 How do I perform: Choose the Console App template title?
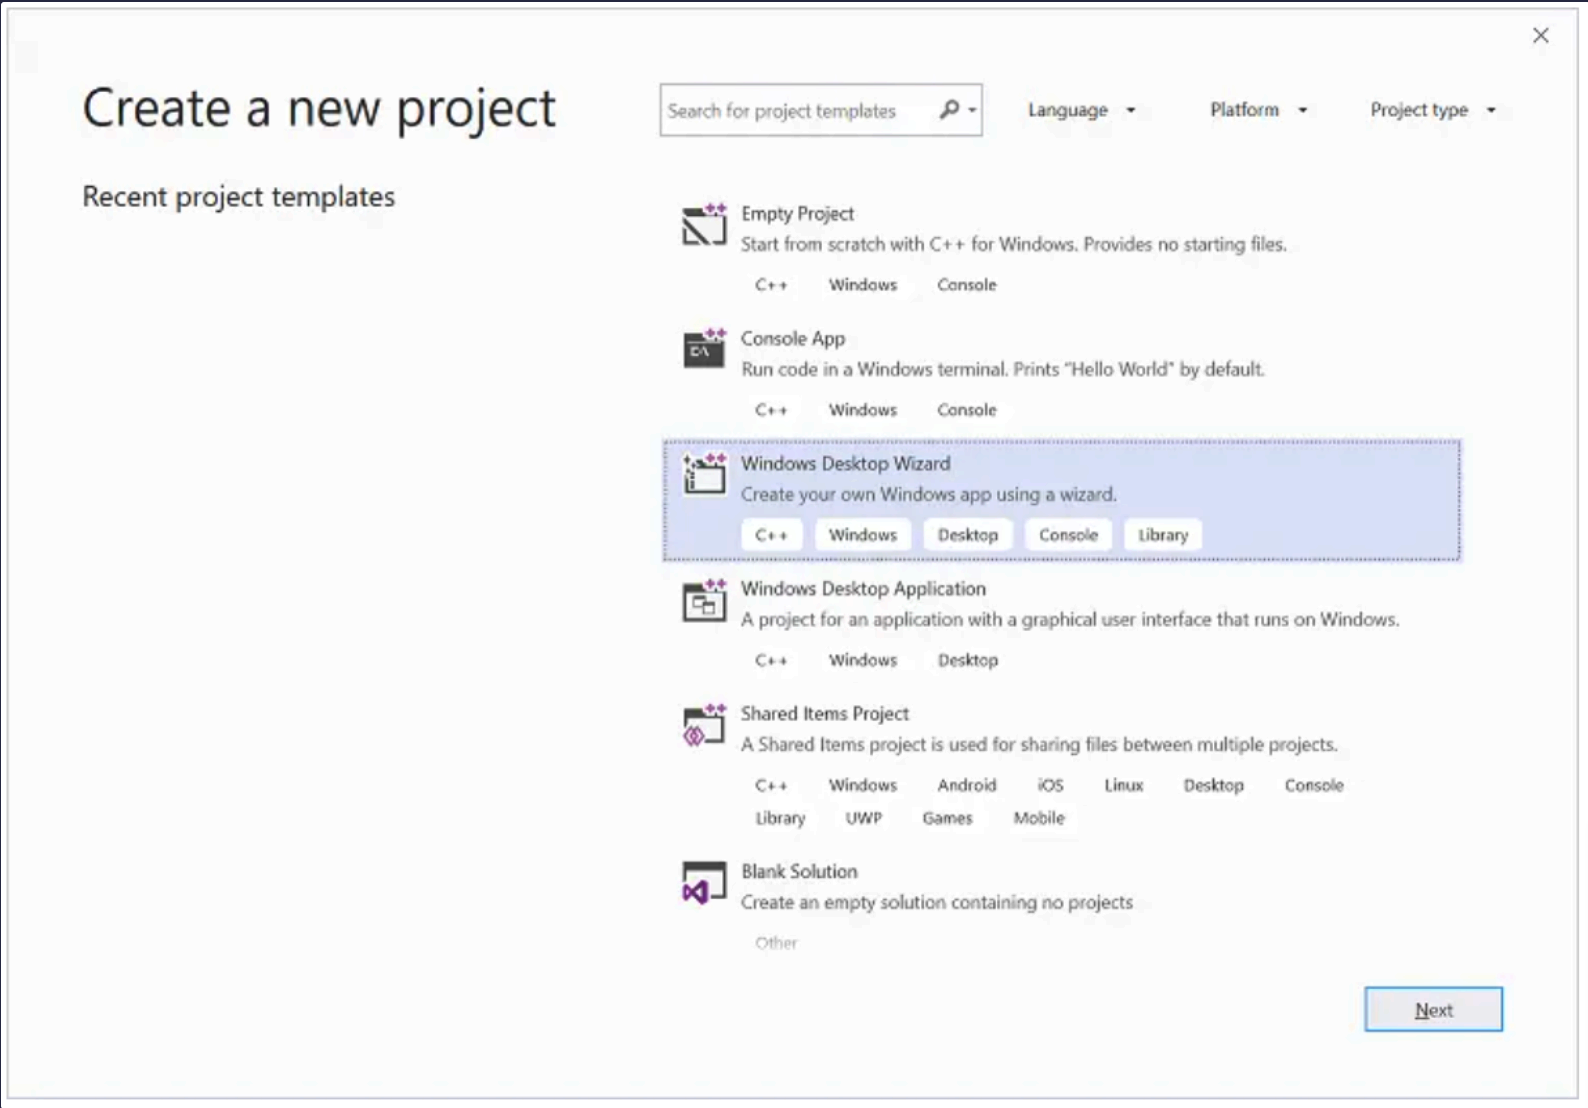click(792, 339)
